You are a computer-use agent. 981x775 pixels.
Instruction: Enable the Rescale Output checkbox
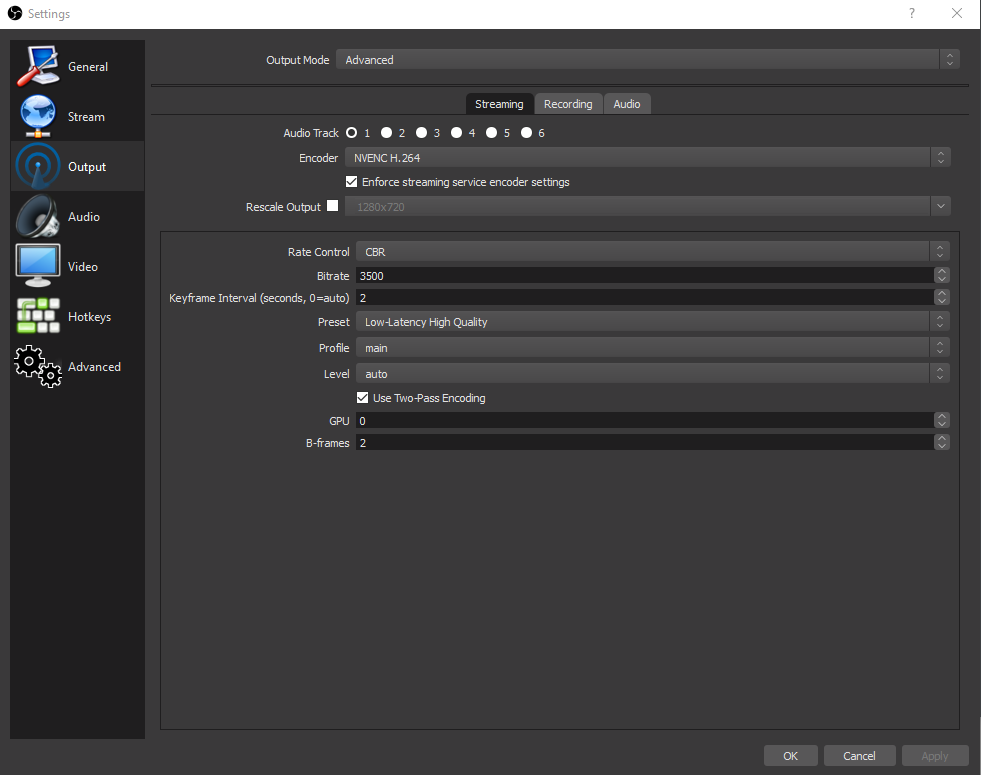(333, 206)
